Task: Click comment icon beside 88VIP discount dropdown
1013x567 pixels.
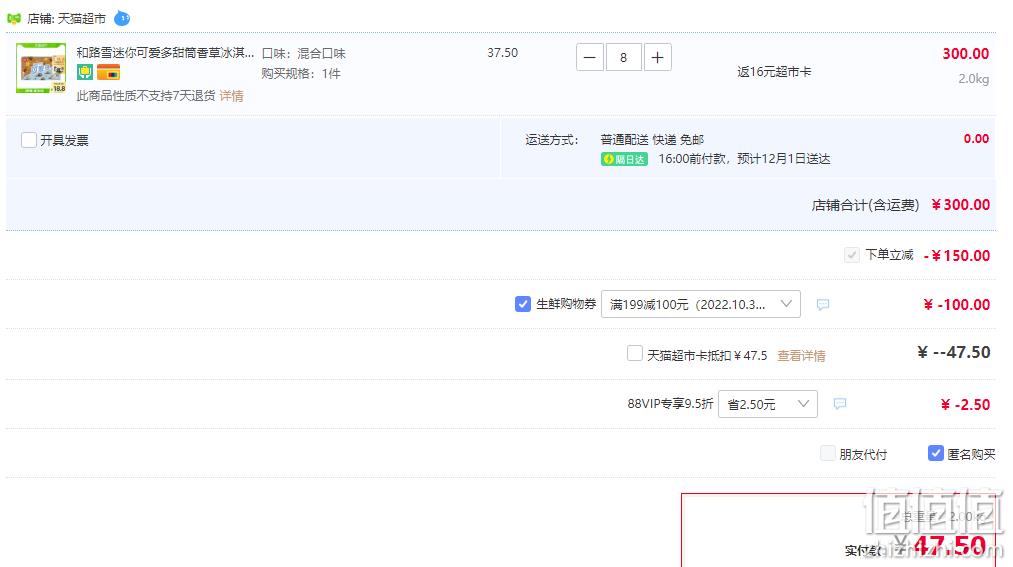Action: coord(839,404)
